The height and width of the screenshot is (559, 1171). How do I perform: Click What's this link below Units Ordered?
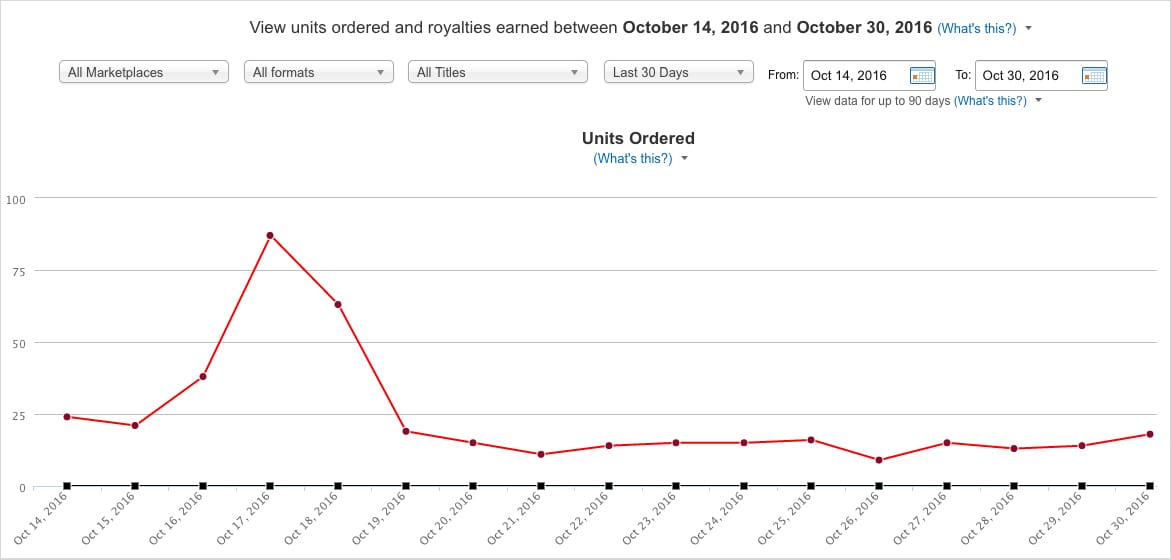(633, 159)
